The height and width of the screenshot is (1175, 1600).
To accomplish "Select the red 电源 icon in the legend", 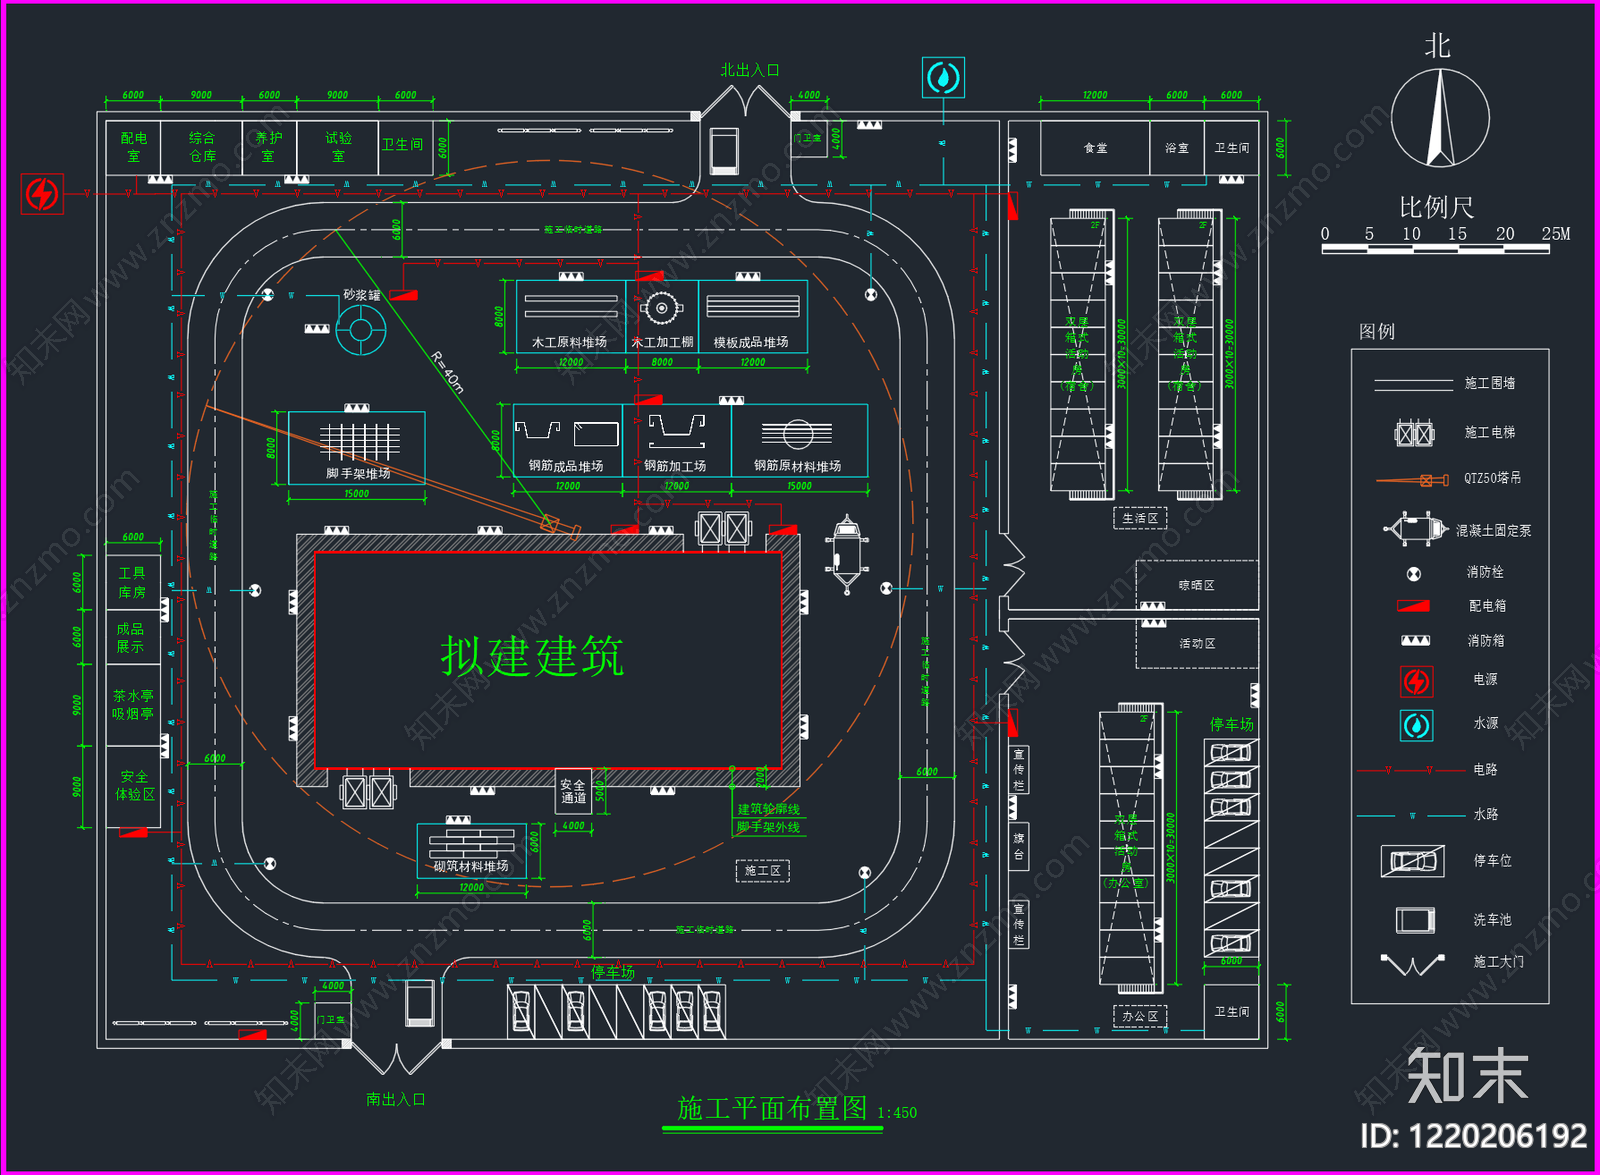I will [1416, 682].
